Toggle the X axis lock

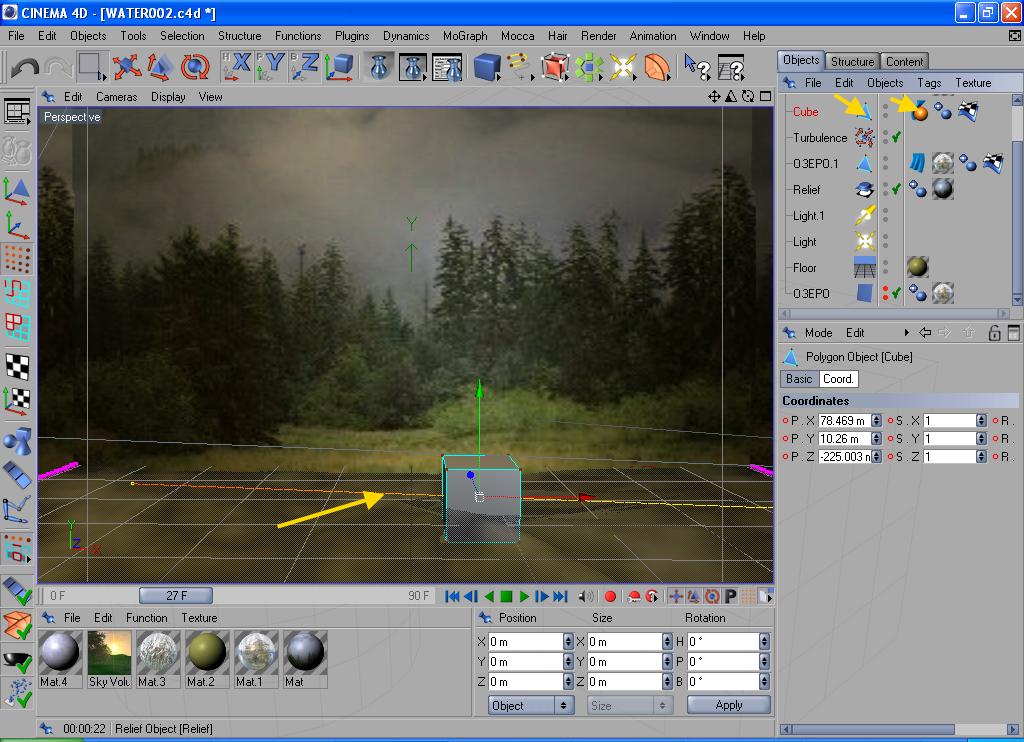[238, 67]
